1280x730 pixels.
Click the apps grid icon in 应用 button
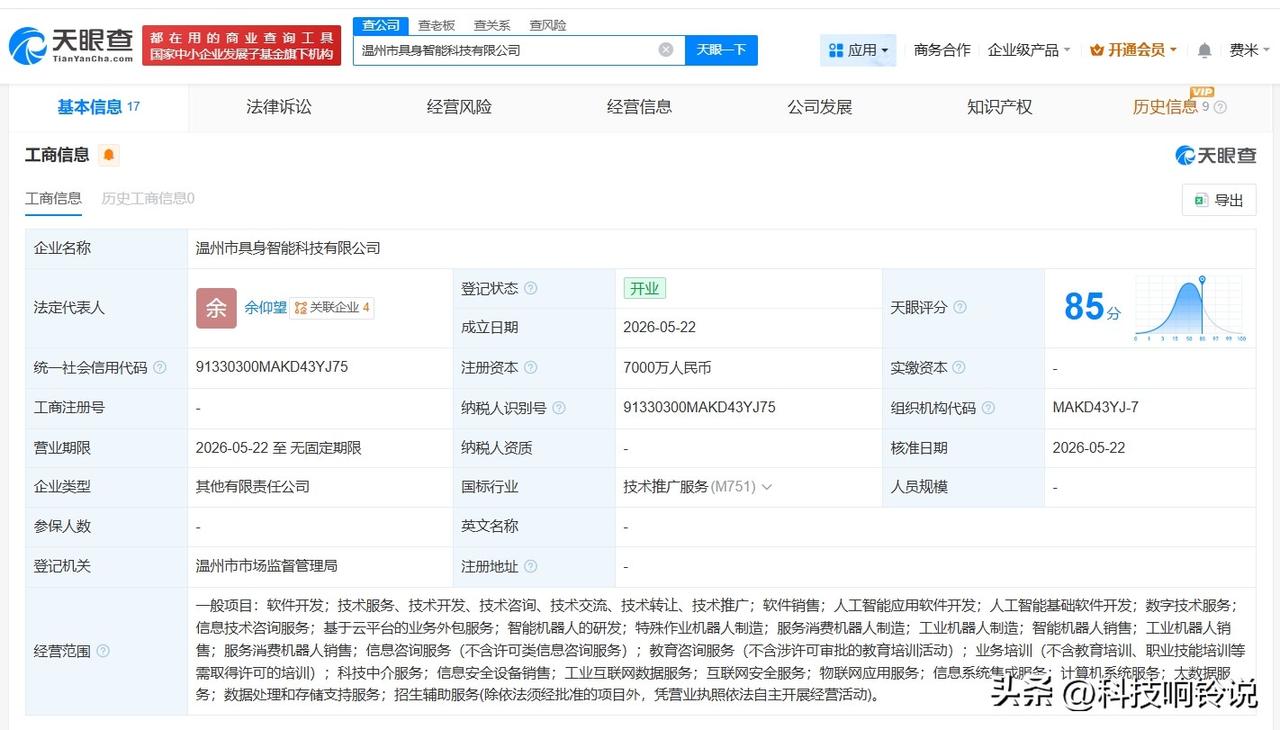tap(836, 50)
